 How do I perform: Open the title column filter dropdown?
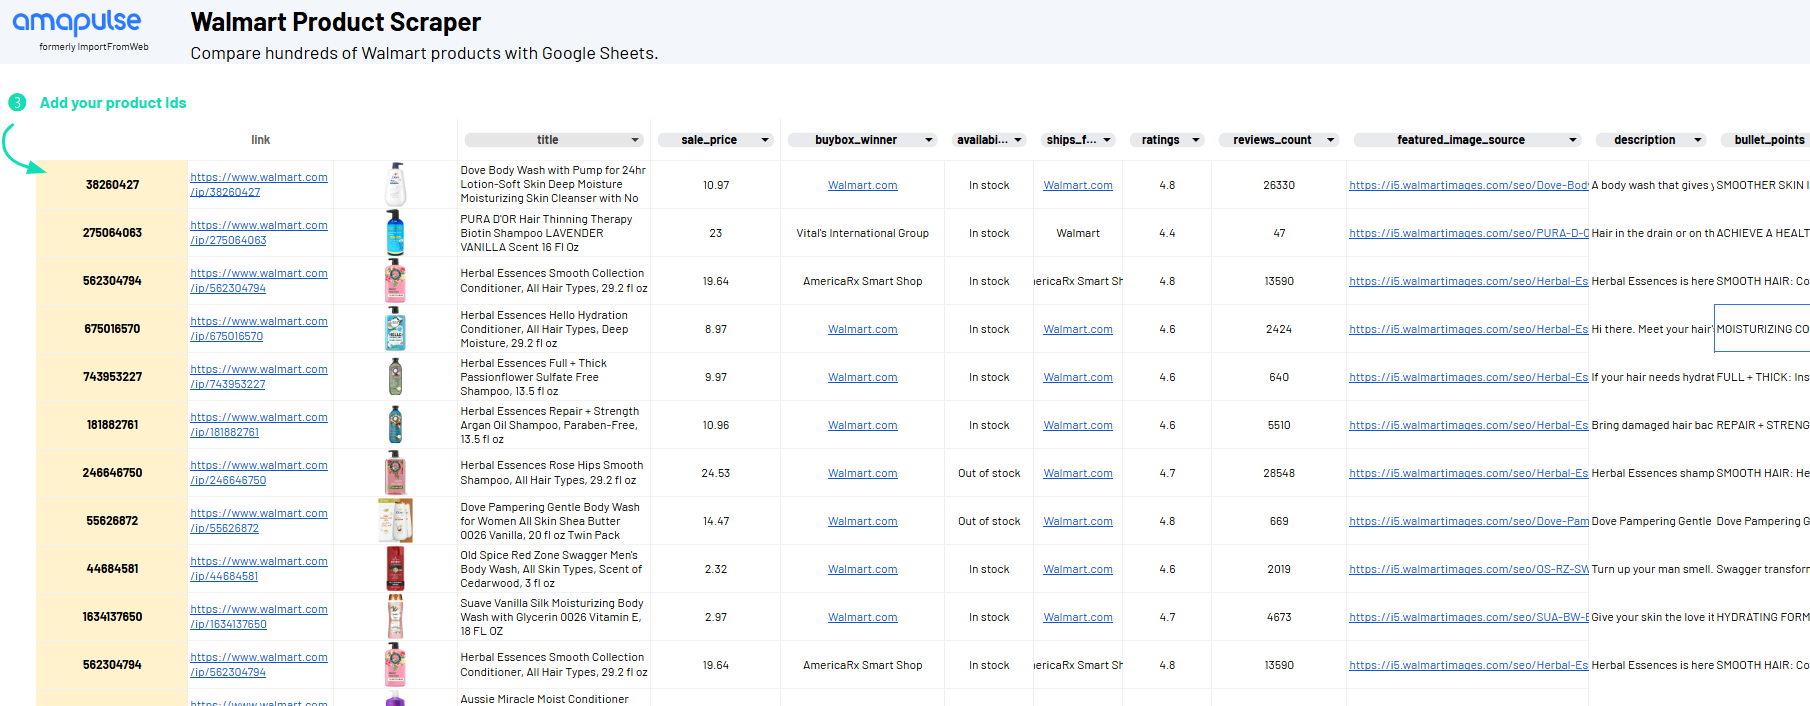635,140
